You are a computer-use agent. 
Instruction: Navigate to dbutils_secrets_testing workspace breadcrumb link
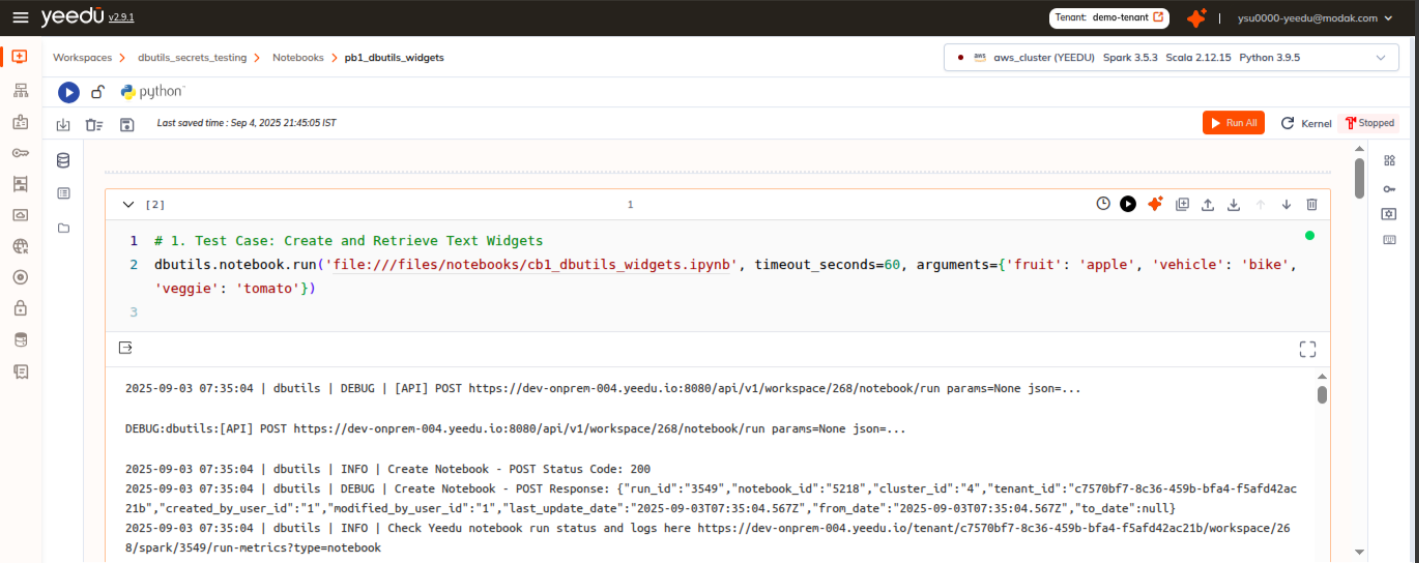coord(192,58)
